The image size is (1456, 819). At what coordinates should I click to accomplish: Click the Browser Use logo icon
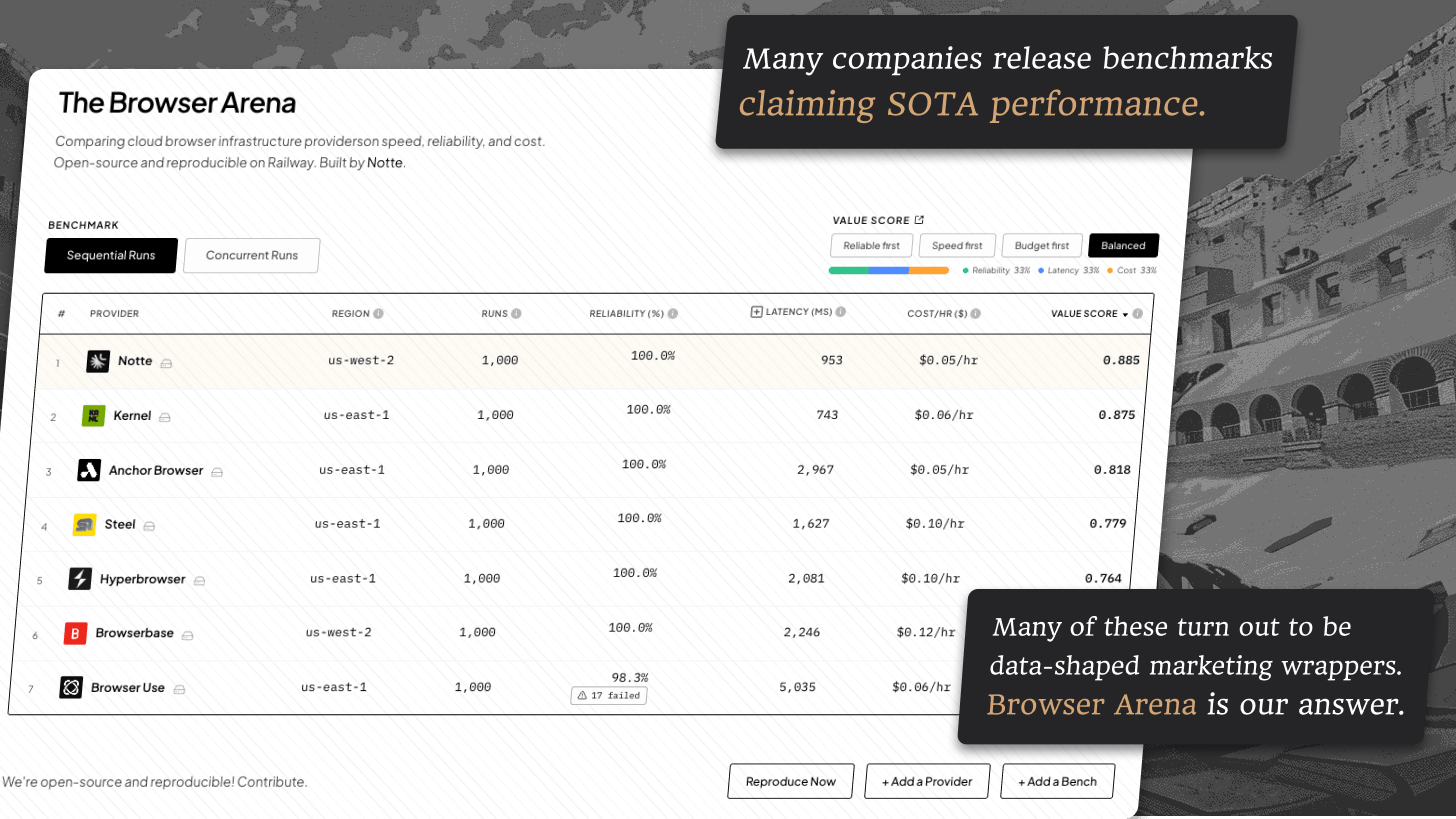[x=71, y=688]
